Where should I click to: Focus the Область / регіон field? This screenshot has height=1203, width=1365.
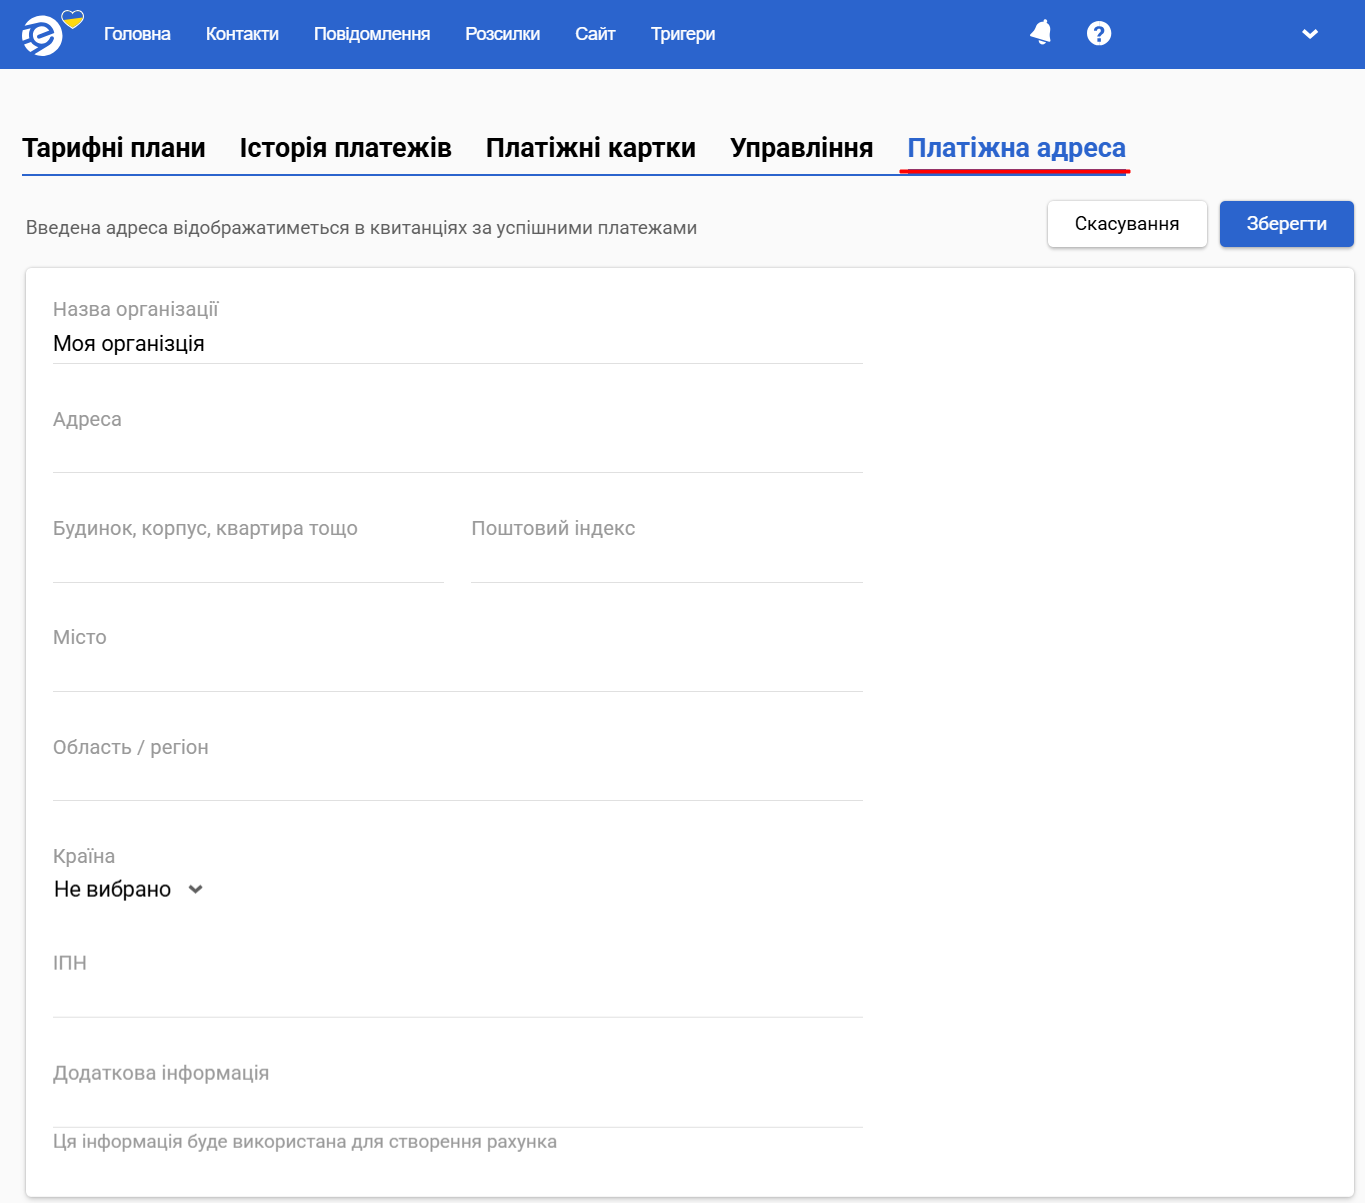tap(458, 780)
